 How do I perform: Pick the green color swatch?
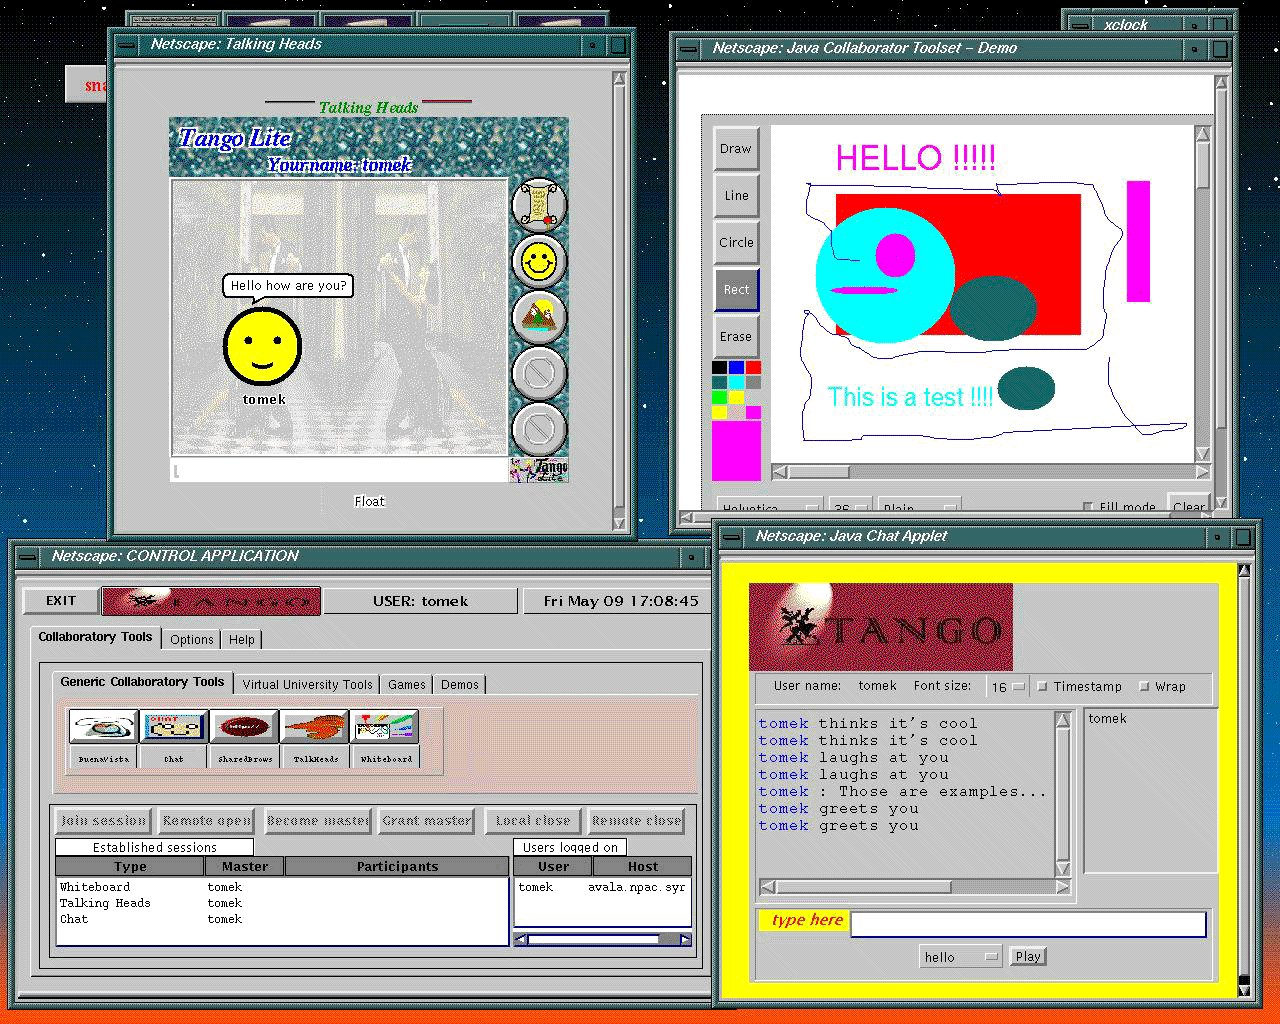(719, 397)
